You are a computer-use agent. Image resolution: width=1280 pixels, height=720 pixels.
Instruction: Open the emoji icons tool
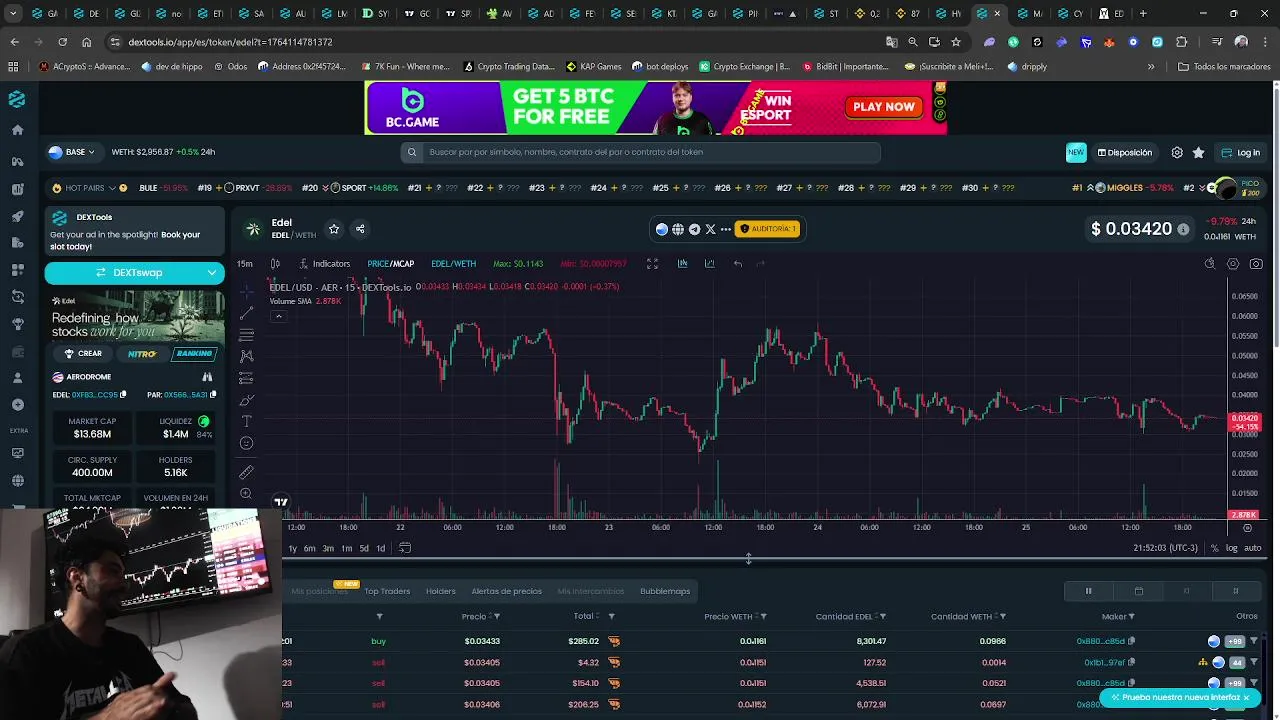coord(246,443)
